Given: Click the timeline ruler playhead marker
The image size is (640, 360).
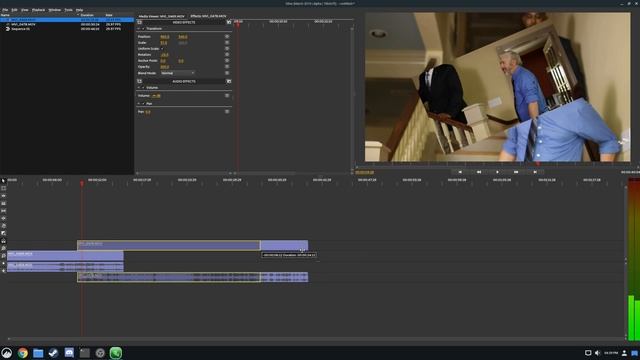Looking at the screenshot, I should (82, 184).
